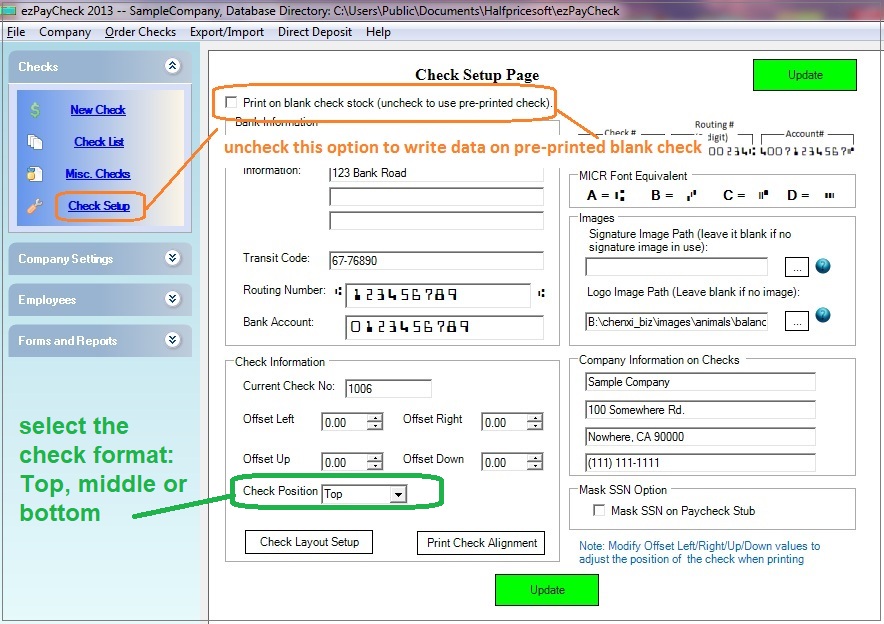Open the Check Position dropdown

click(x=400, y=494)
